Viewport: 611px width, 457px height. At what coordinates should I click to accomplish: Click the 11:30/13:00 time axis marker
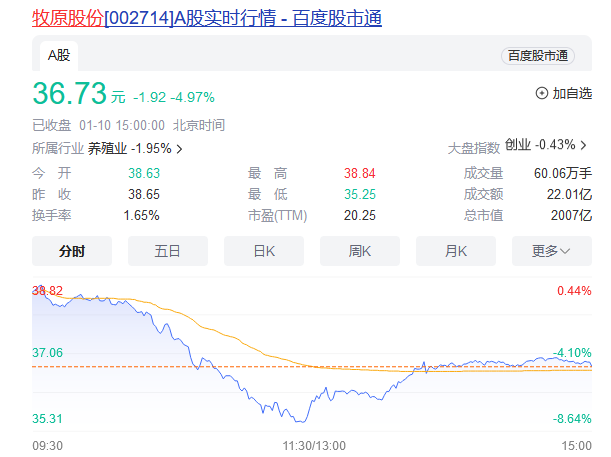(314, 446)
